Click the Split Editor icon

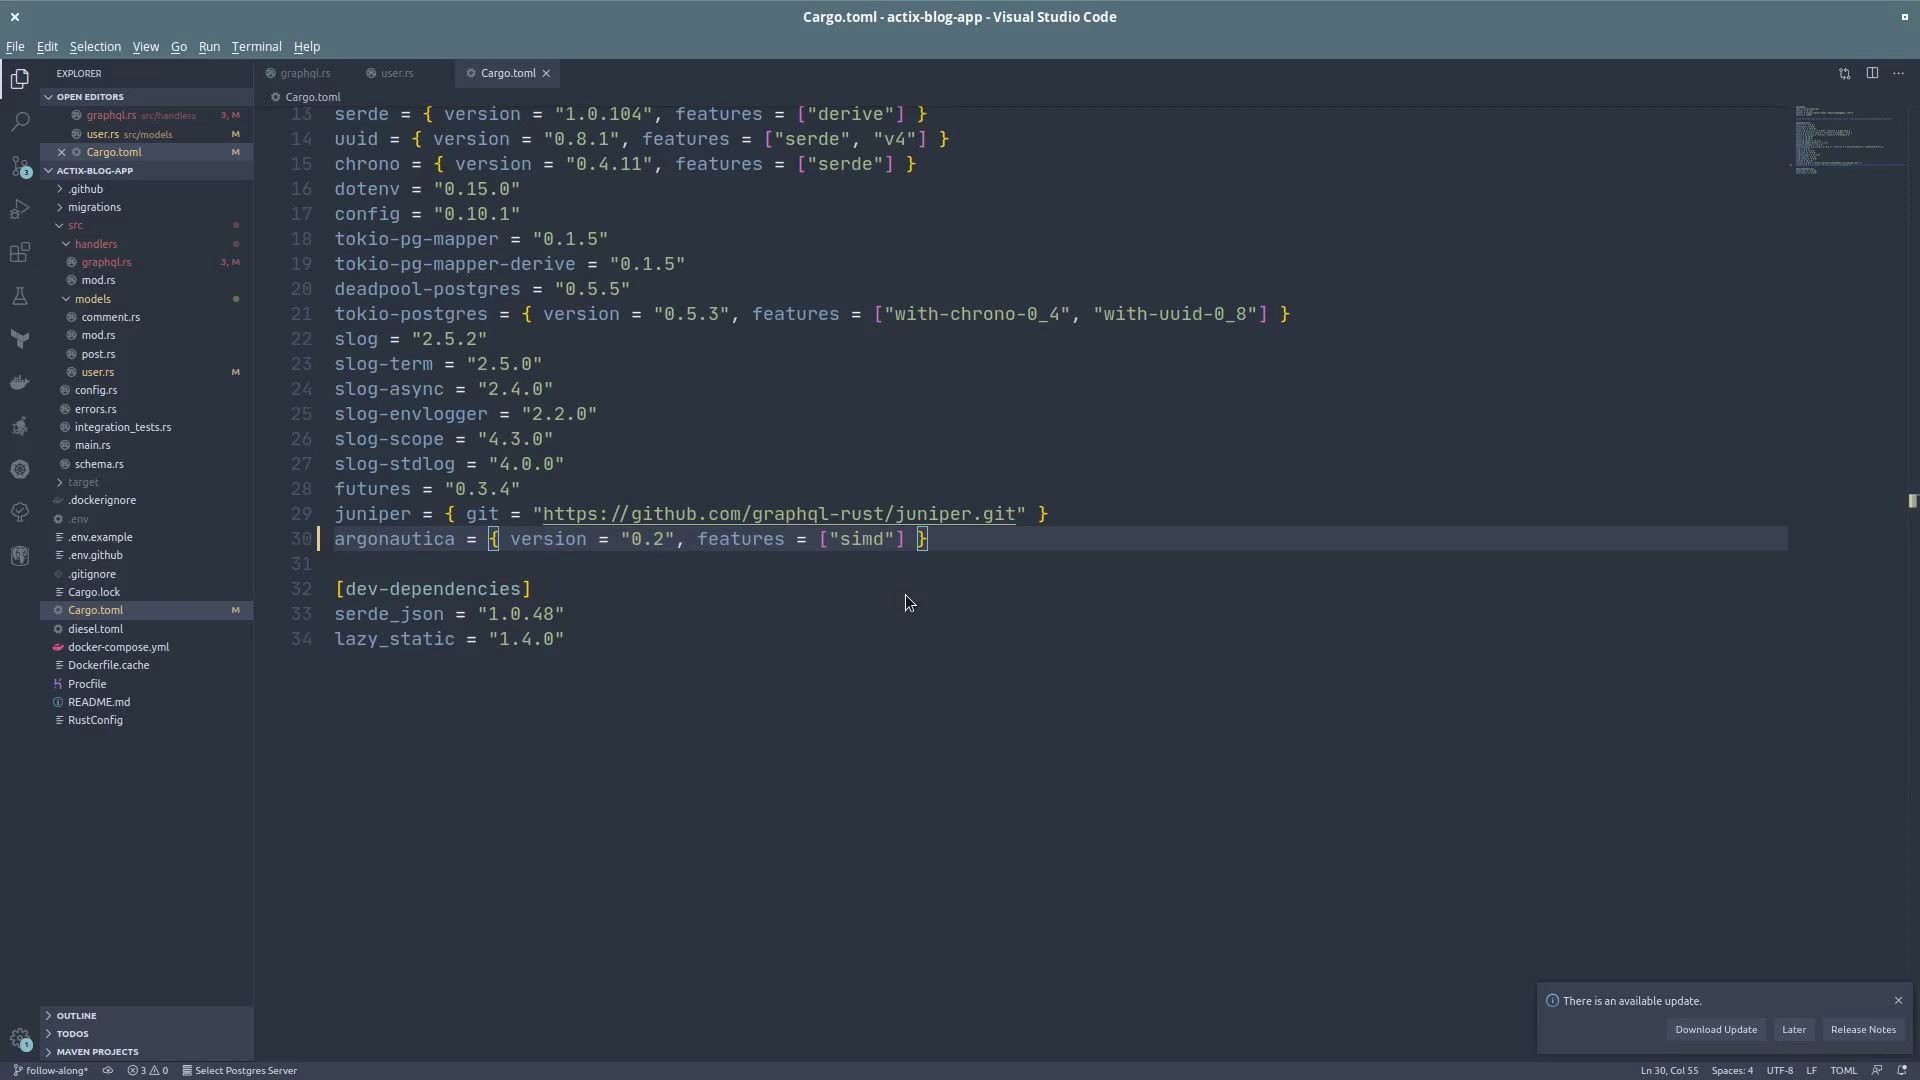(x=1872, y=73)
